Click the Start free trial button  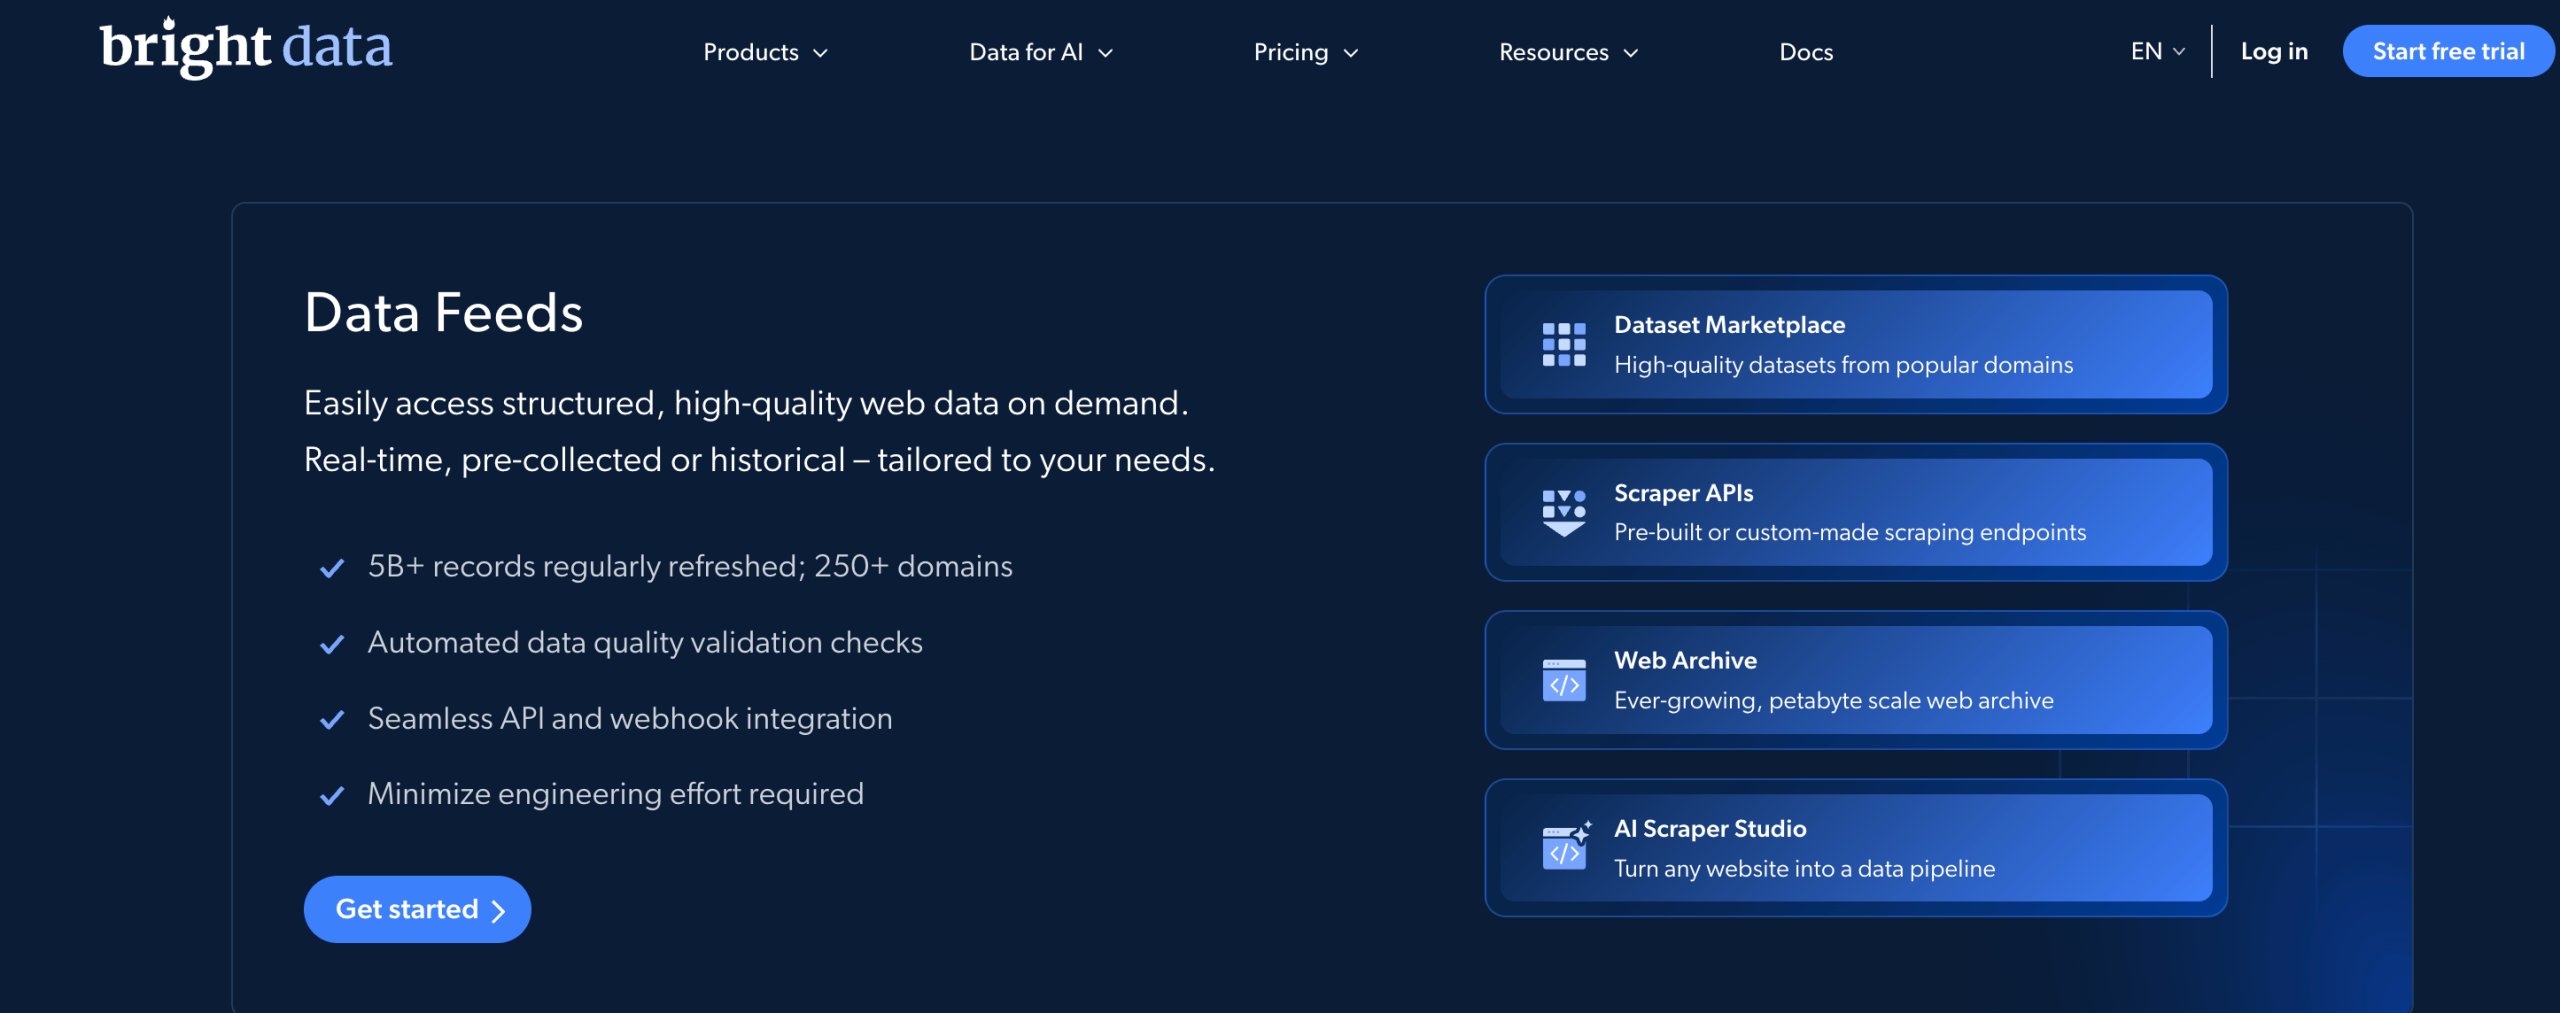coord(2448,51)
